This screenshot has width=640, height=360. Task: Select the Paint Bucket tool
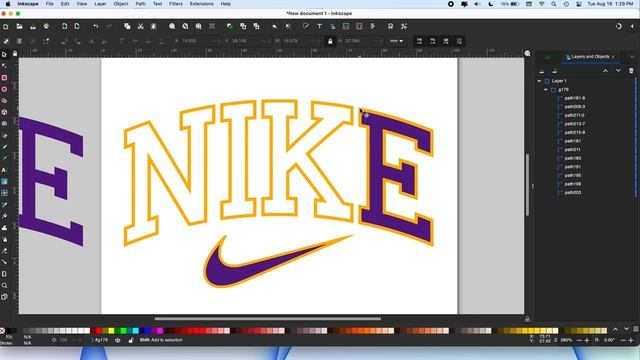(x=4, y=216)
